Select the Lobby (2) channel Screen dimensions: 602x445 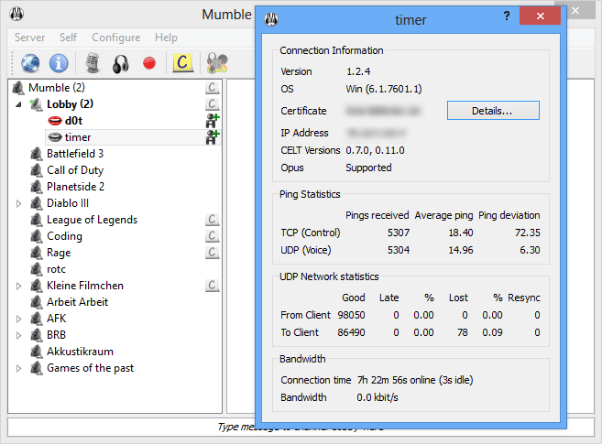point(70,104)
